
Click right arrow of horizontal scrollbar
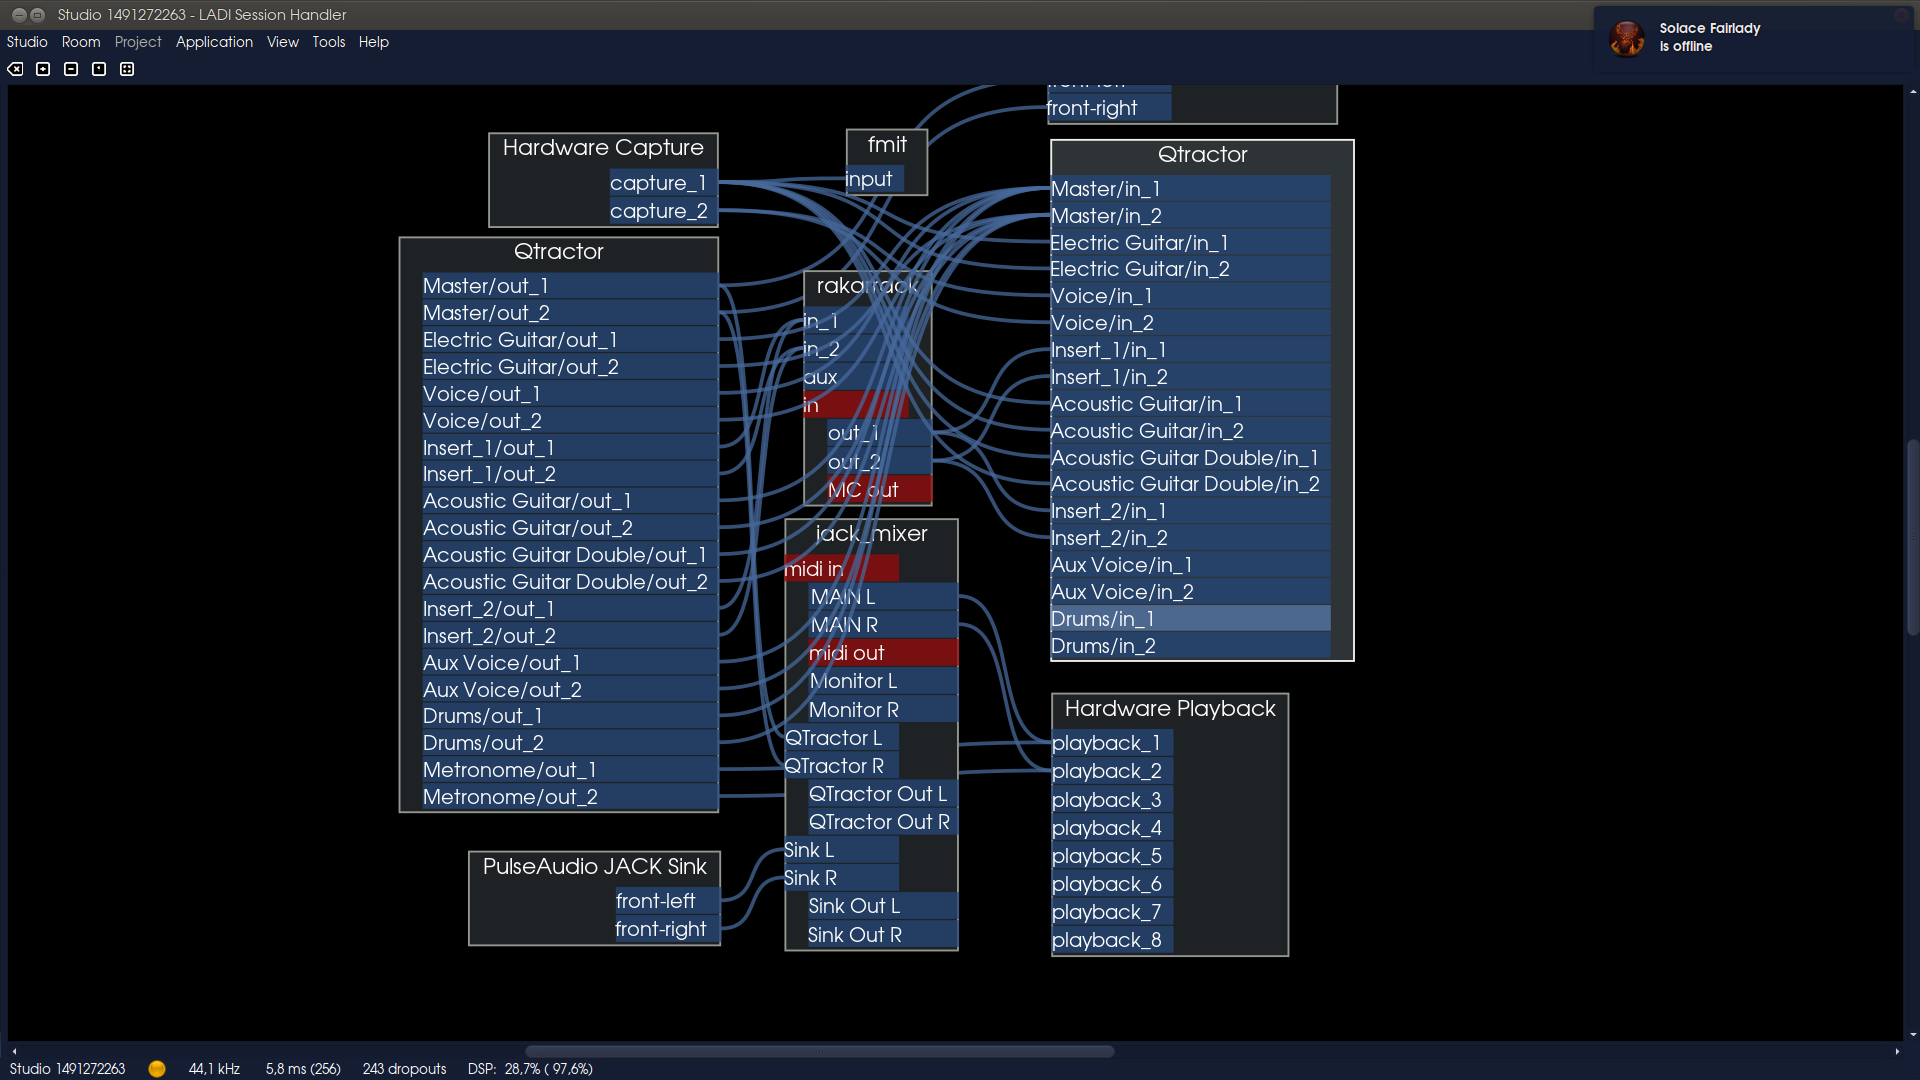[x=1897, y=1051]
